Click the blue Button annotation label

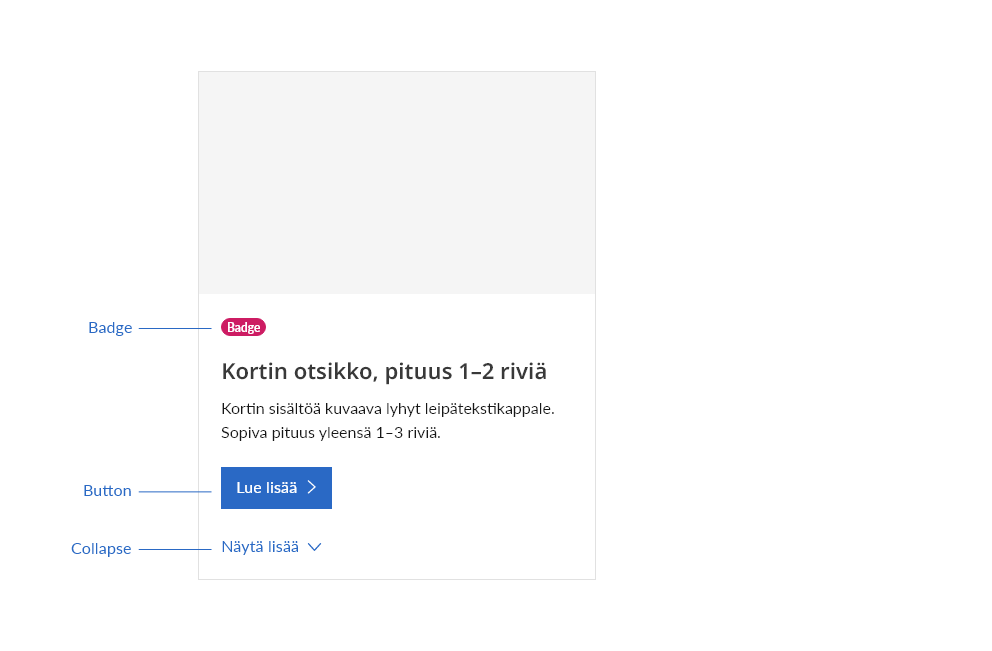[107, 491]
